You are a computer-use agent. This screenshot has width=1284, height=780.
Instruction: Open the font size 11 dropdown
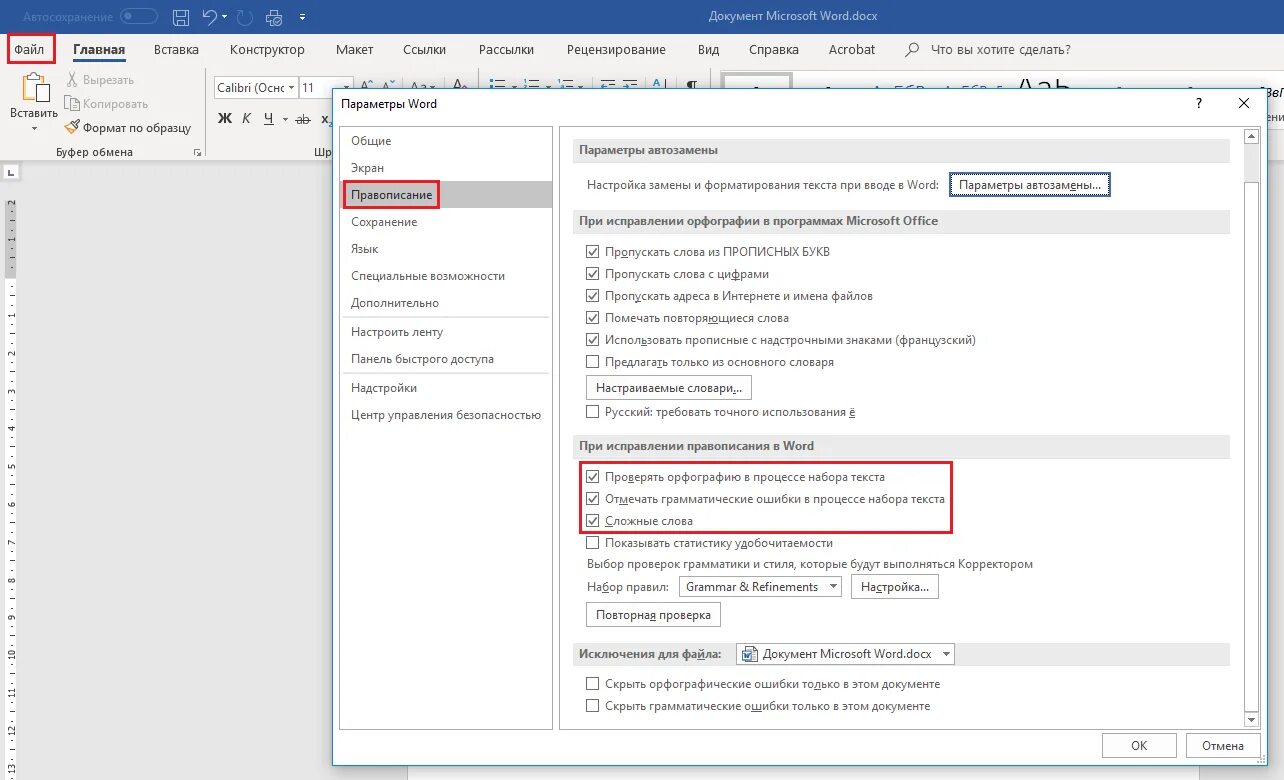coord(346,88)
